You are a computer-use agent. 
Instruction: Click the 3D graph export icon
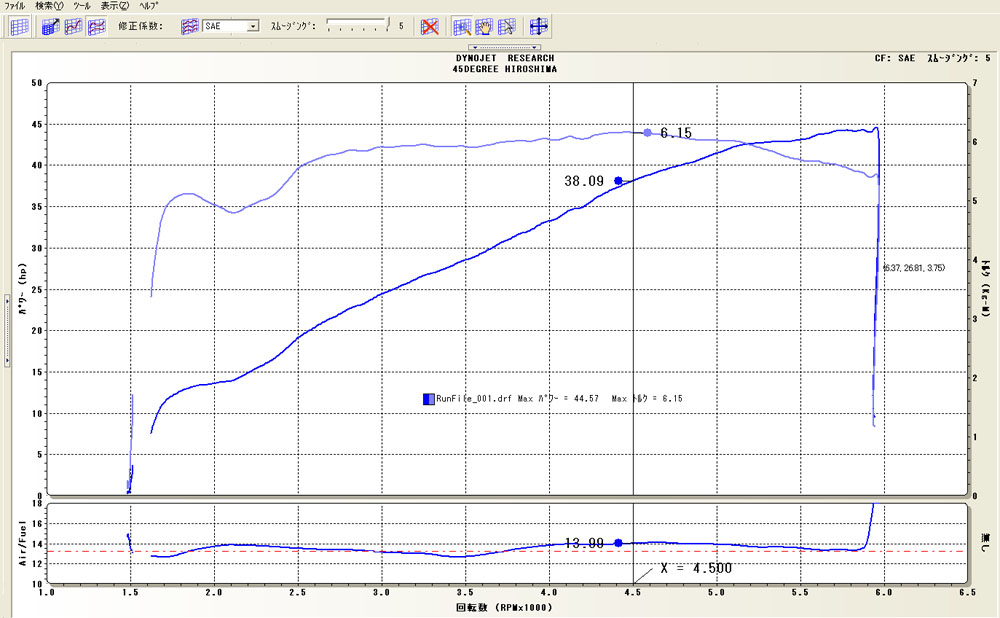tap(52, 27)
